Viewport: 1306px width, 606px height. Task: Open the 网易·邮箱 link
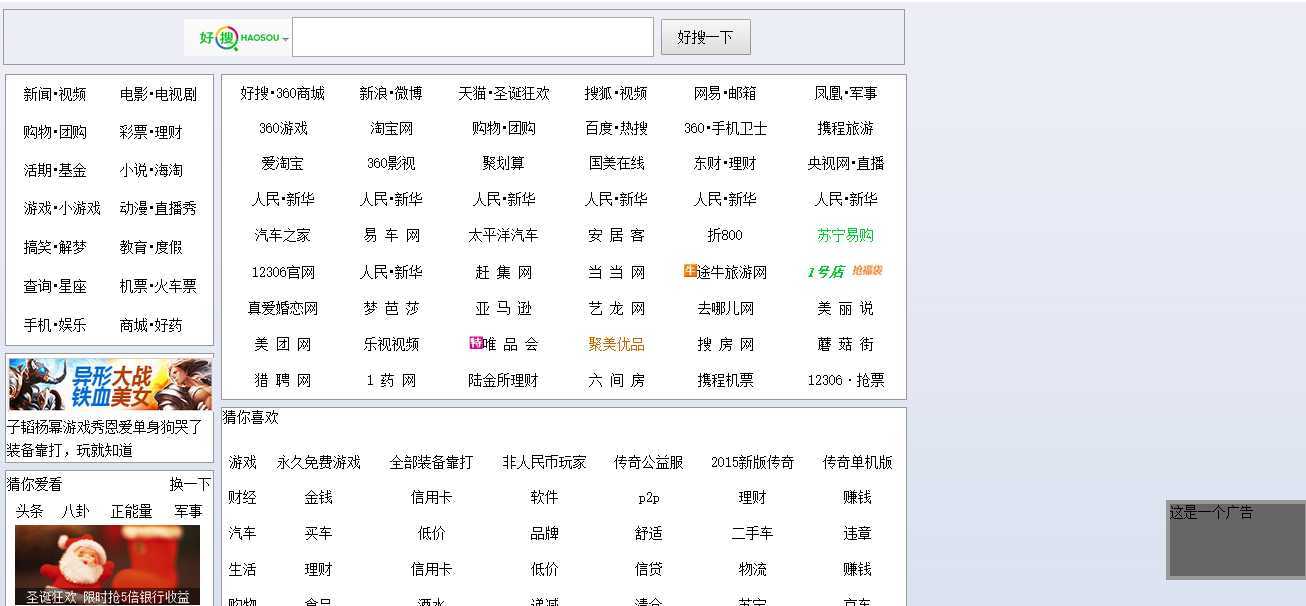[x=725, y=93]
